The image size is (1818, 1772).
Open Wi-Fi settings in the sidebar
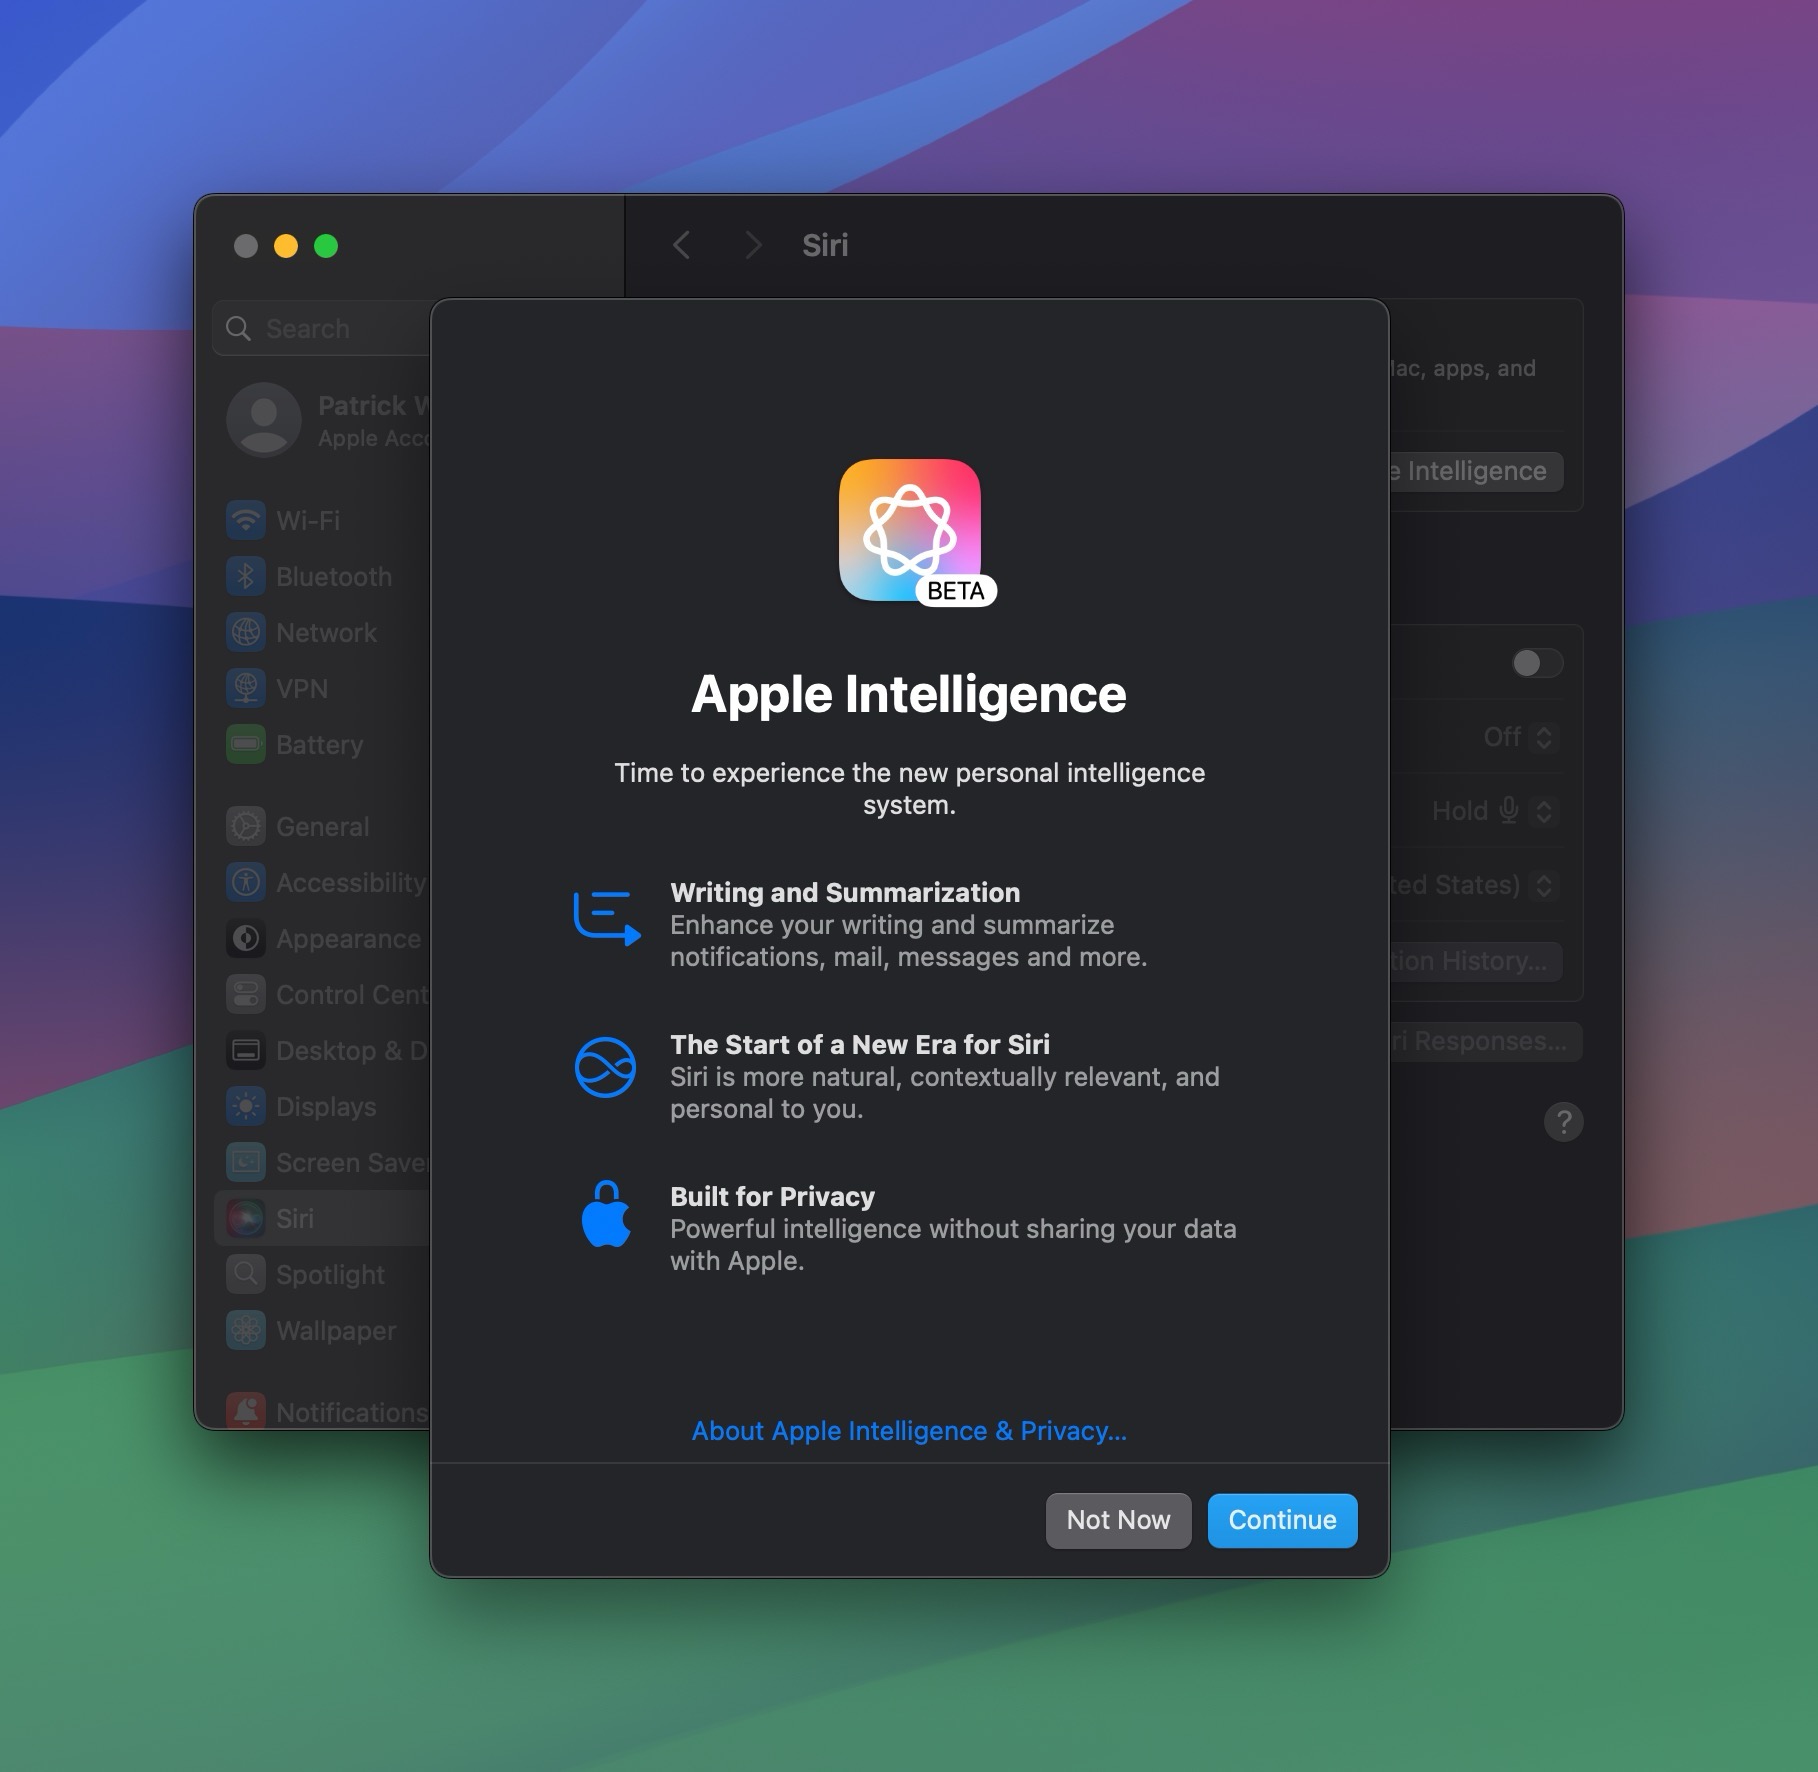pyautogui.click(x=246, y=520)
